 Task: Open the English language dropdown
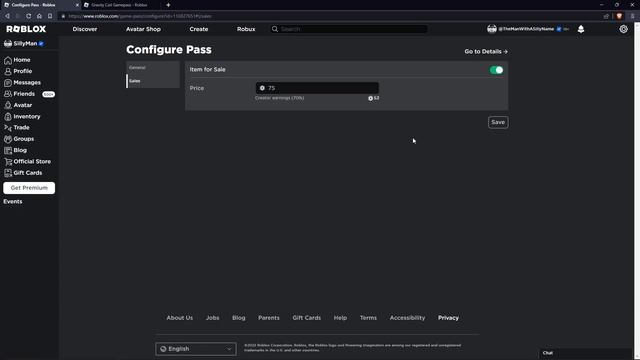[x=196, y=349]
